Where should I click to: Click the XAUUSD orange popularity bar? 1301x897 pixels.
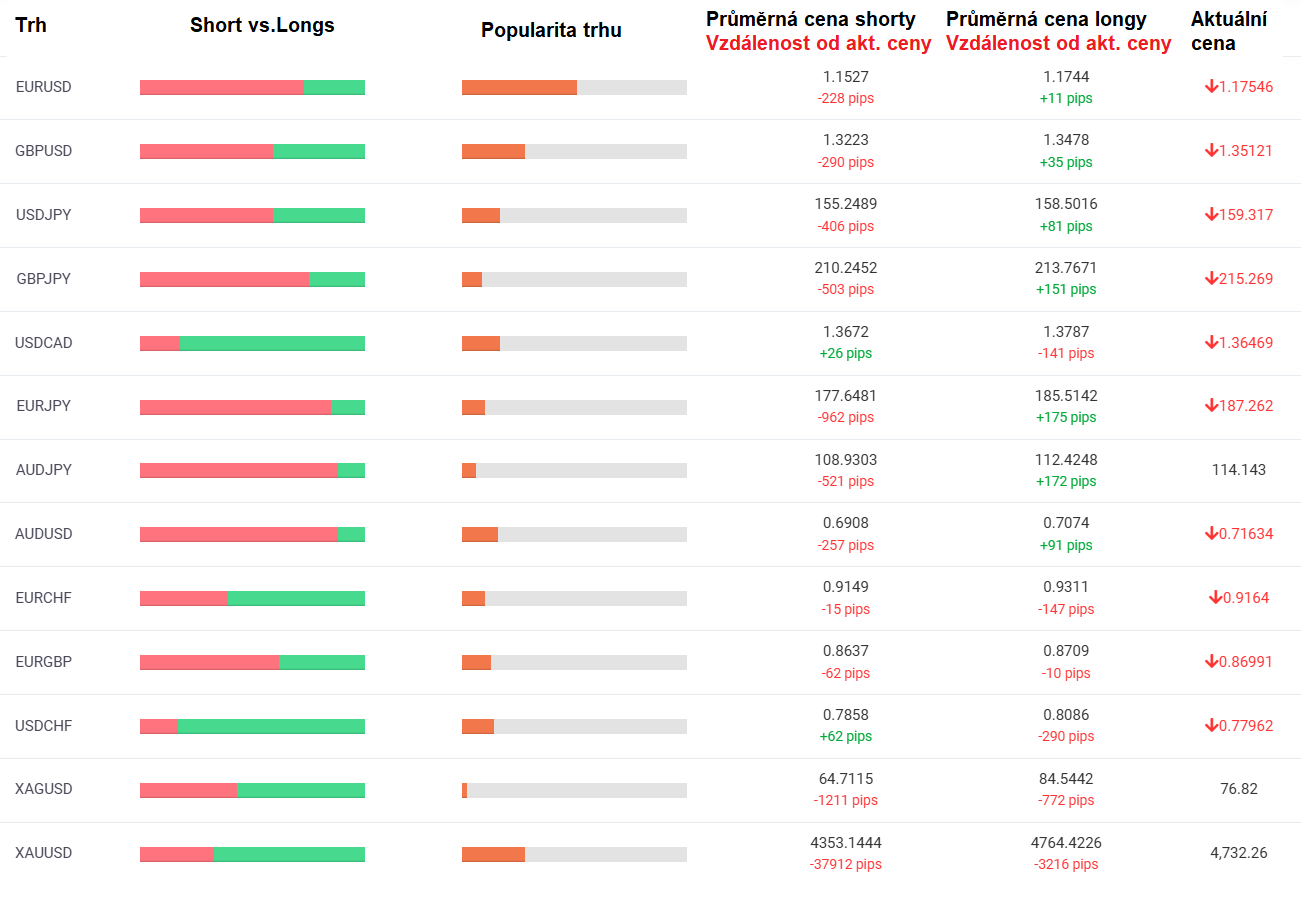pyautogui.click(x=493, y=854)
